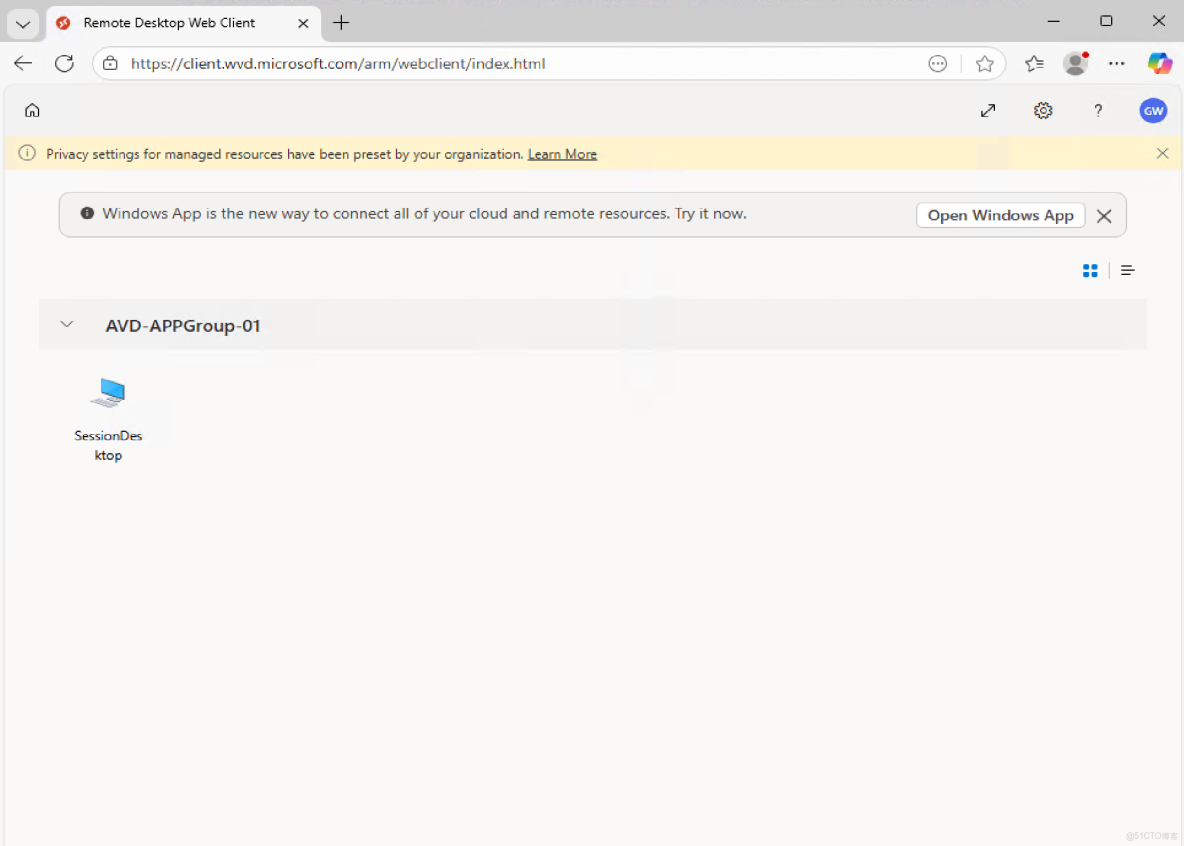Image resolution: width=1184 pixels, height=846 pixels.
Task: Switch to list view of resources
Action: click(x=1128, y=270)
